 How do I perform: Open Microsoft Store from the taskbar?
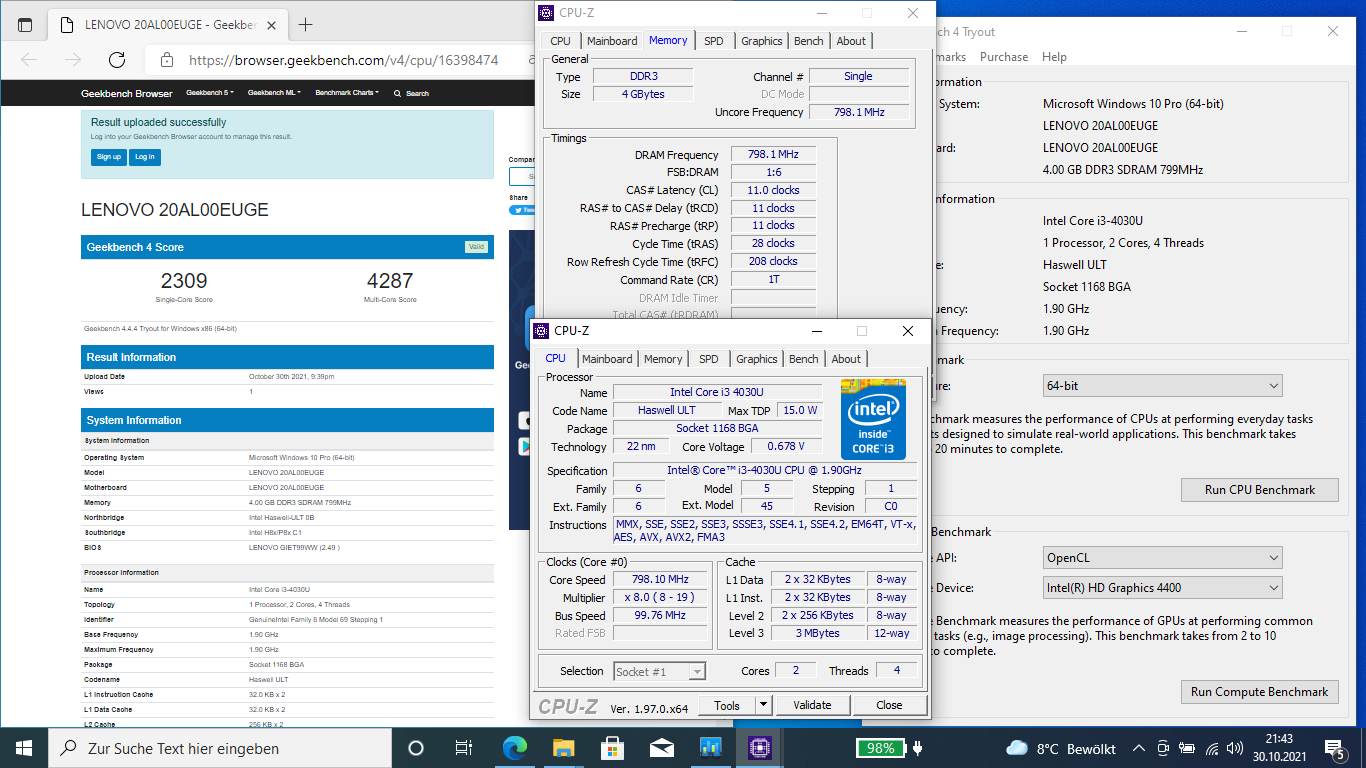[612, 748]
